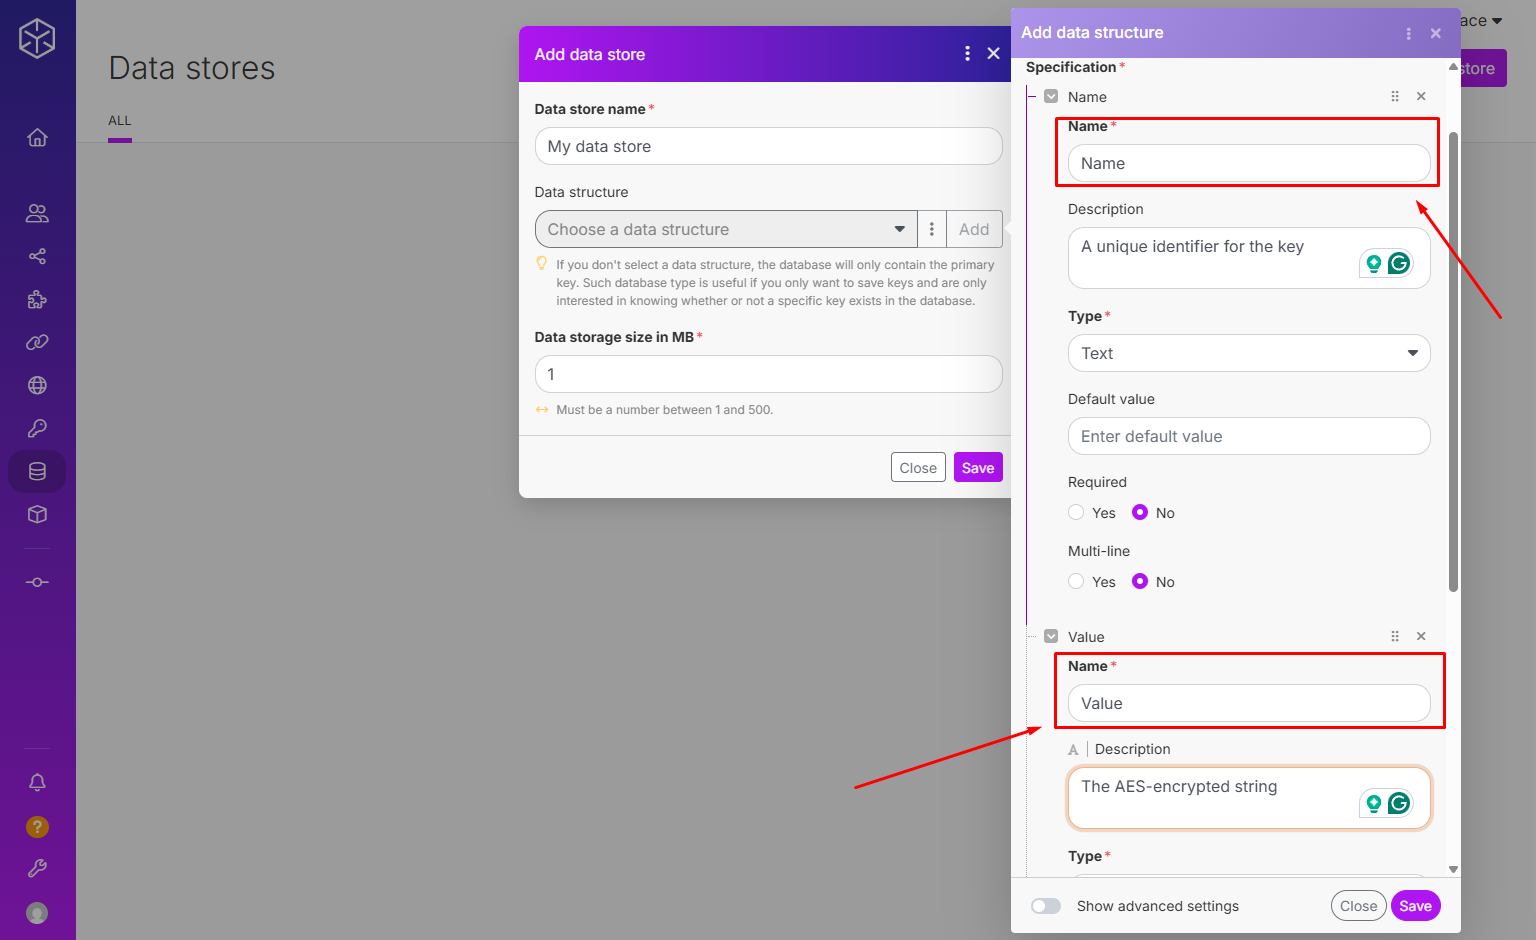
Task: Click the Home icon in sidebar
Action: (x=37, y=138)
